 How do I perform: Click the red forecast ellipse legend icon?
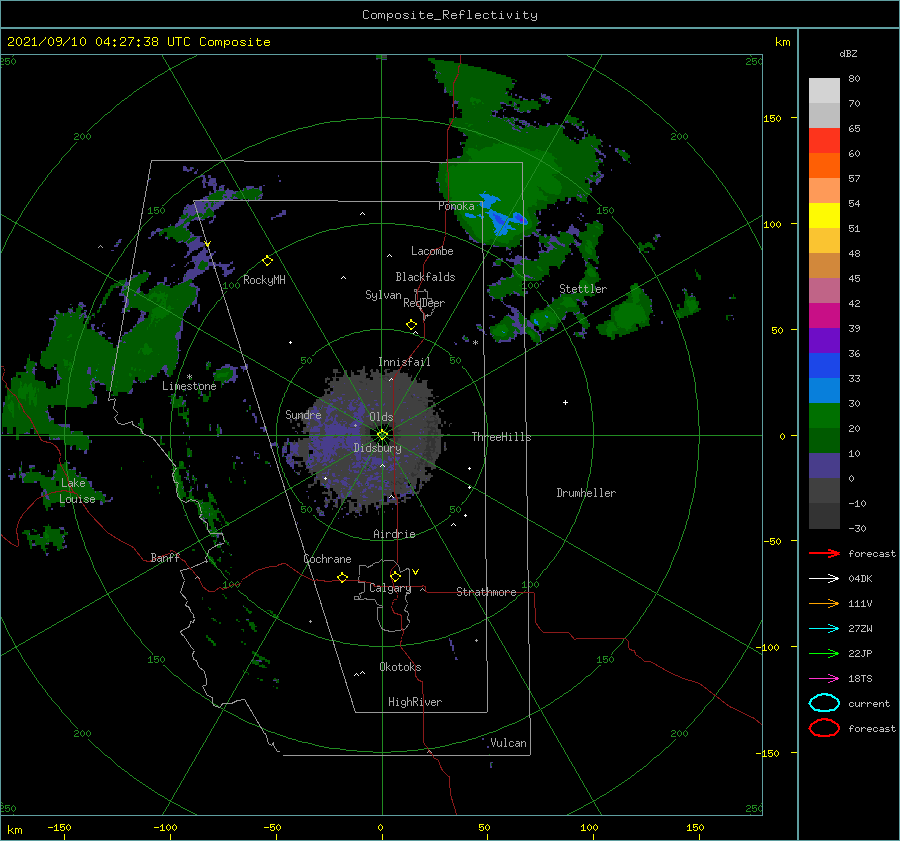tap(824, 728)
